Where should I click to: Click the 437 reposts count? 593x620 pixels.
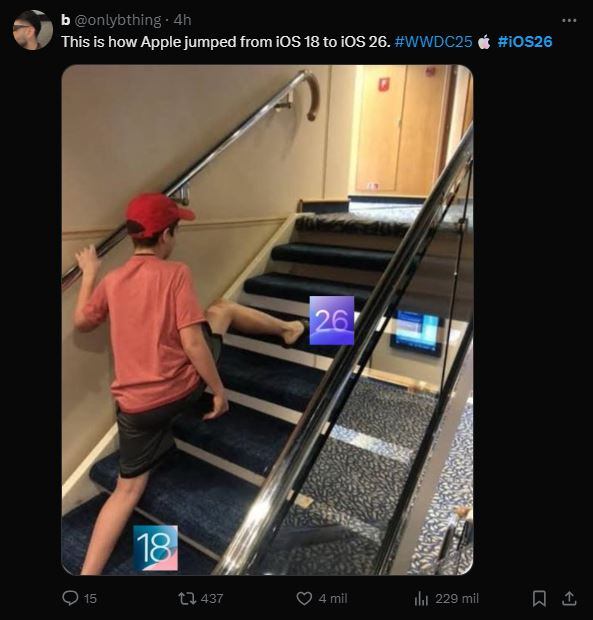212,599
